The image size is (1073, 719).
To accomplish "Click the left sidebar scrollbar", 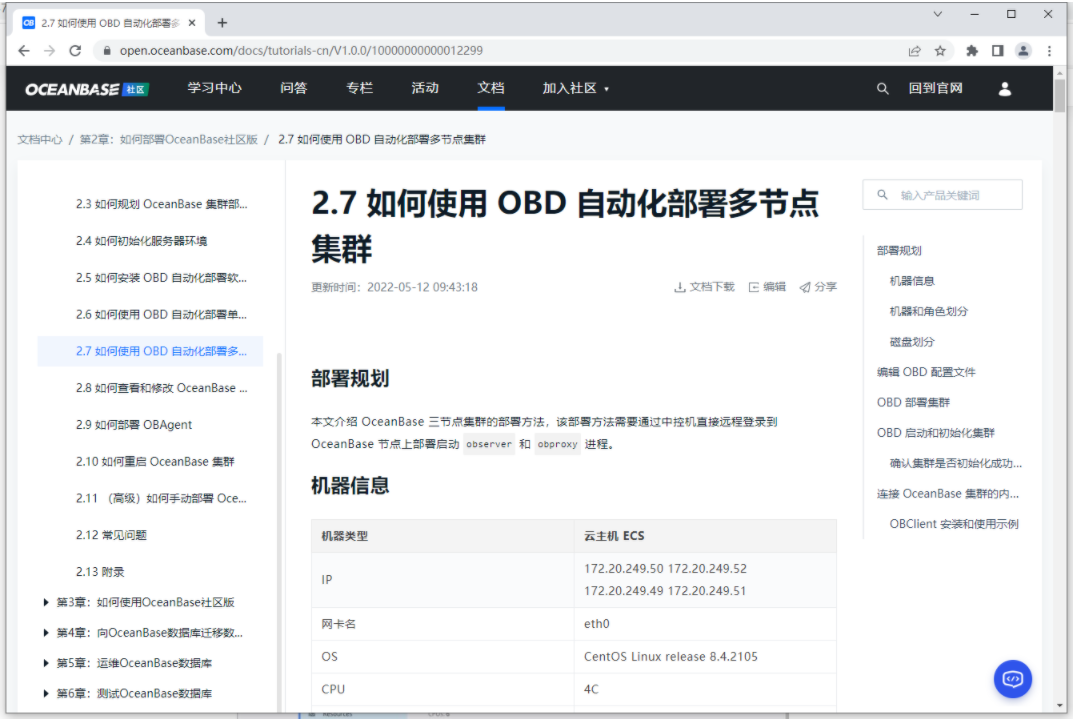I will [279, 532].
